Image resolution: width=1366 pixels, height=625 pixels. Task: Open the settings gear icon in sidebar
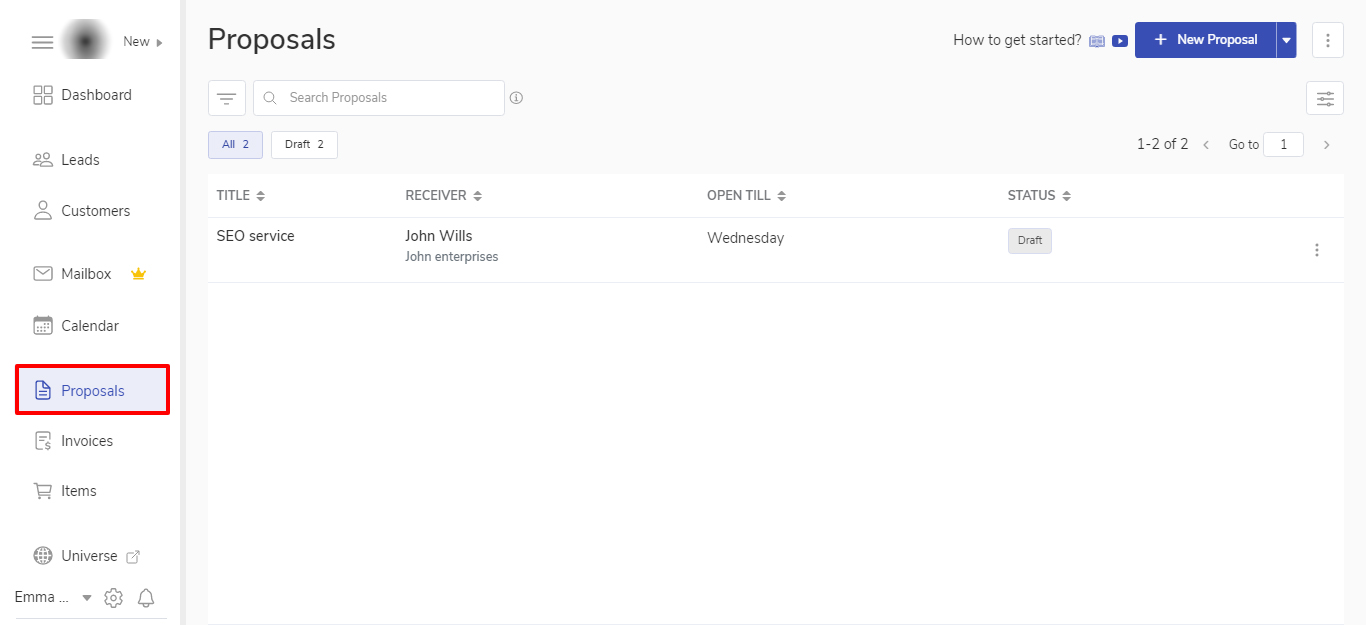(114, 598)
